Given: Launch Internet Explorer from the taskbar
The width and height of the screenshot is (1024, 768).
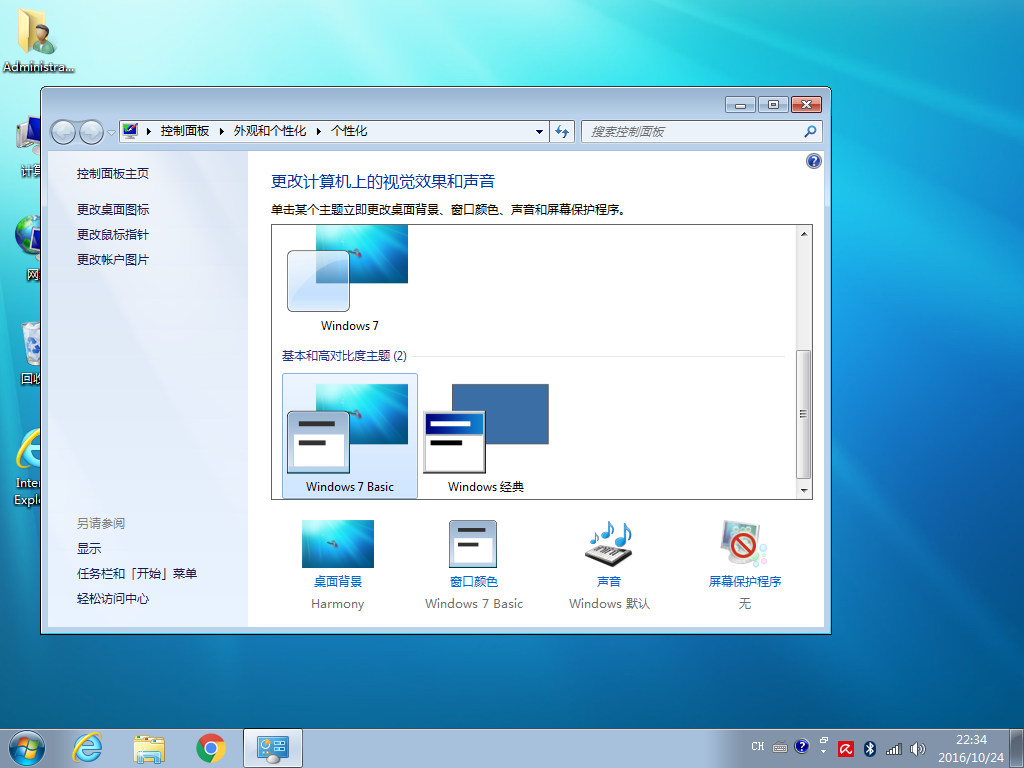Looking at the screenshot, I should point(88,748).
